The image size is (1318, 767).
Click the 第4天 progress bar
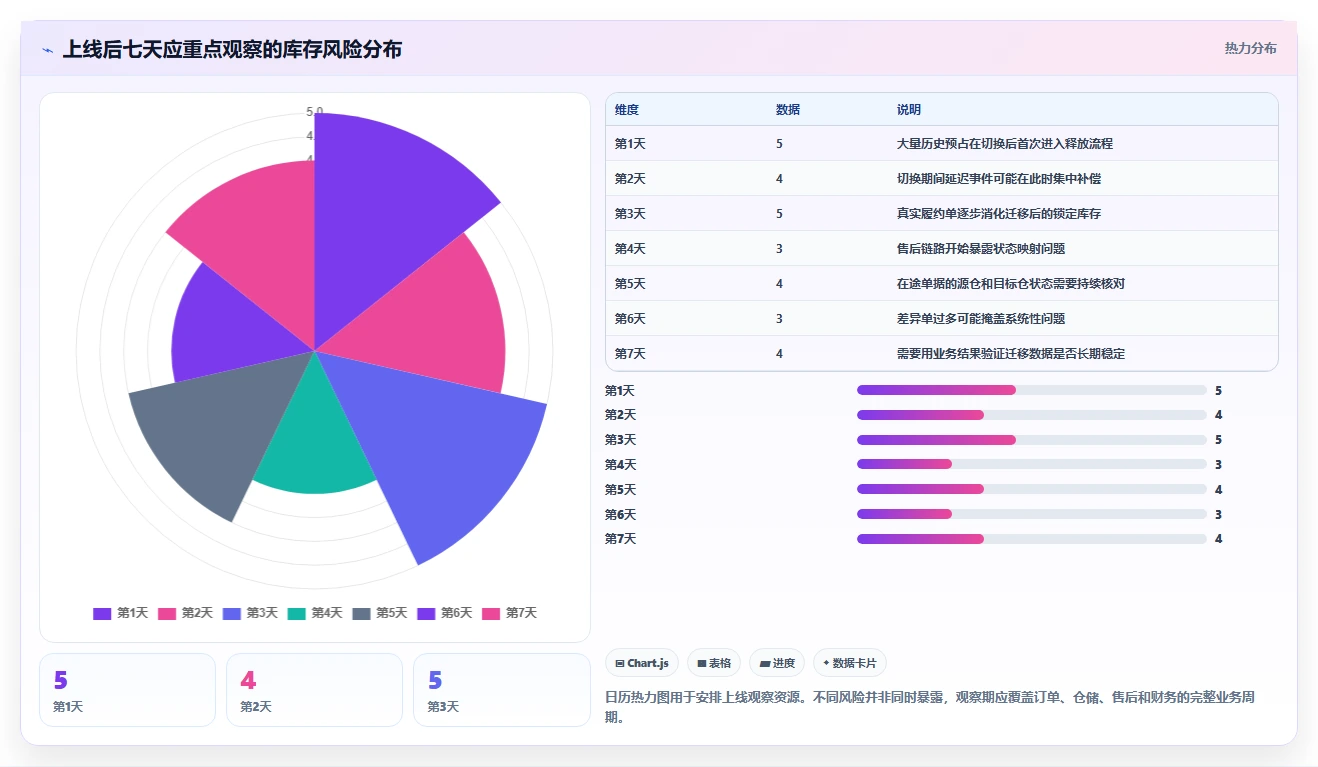point(1032,464)
